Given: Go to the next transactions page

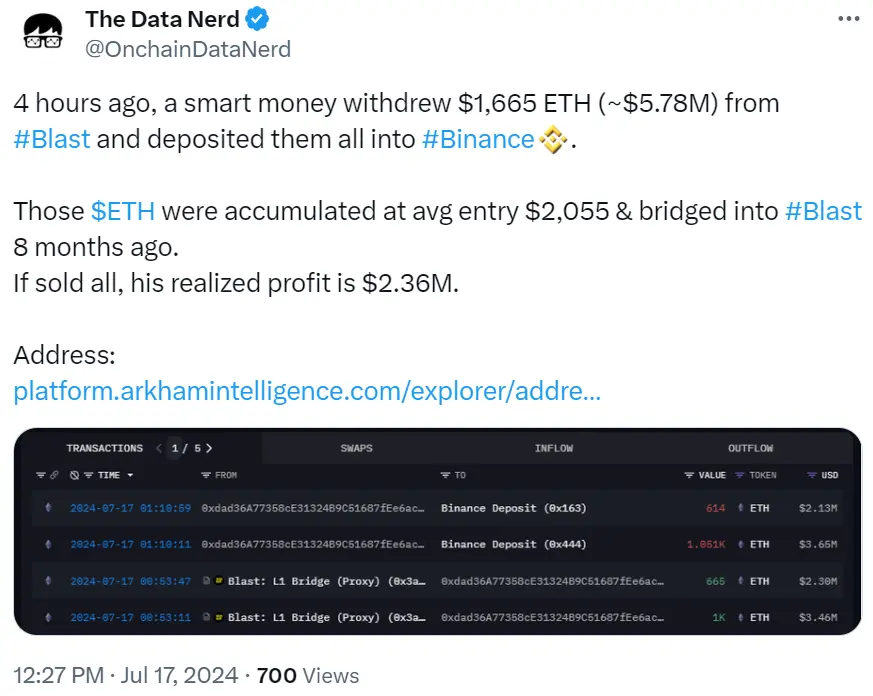Looking at the screenshot, I should coord(208,448).
